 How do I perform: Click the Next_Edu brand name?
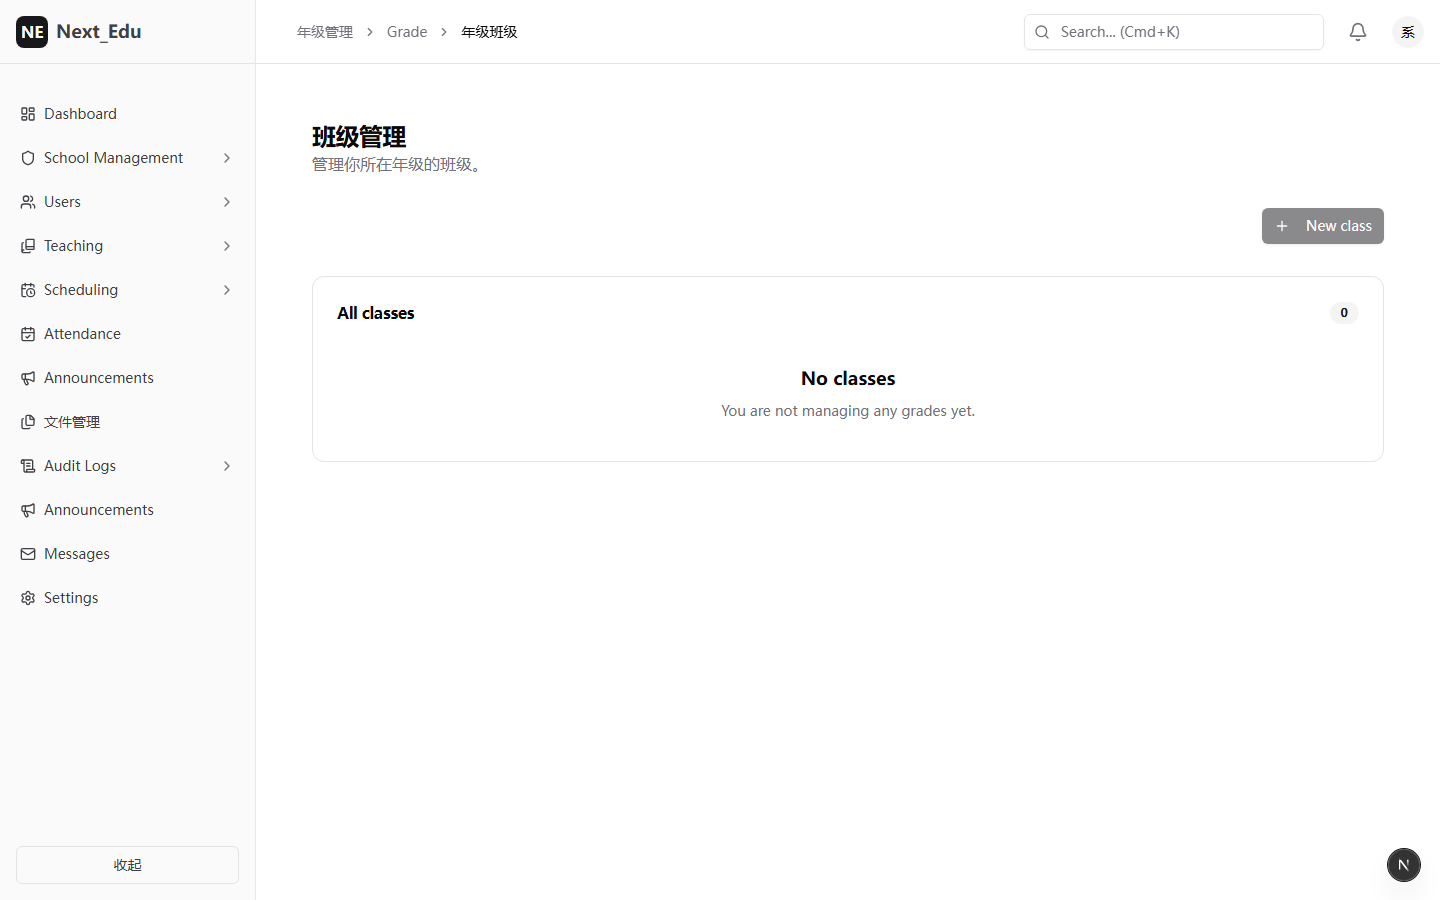(99, 31)
